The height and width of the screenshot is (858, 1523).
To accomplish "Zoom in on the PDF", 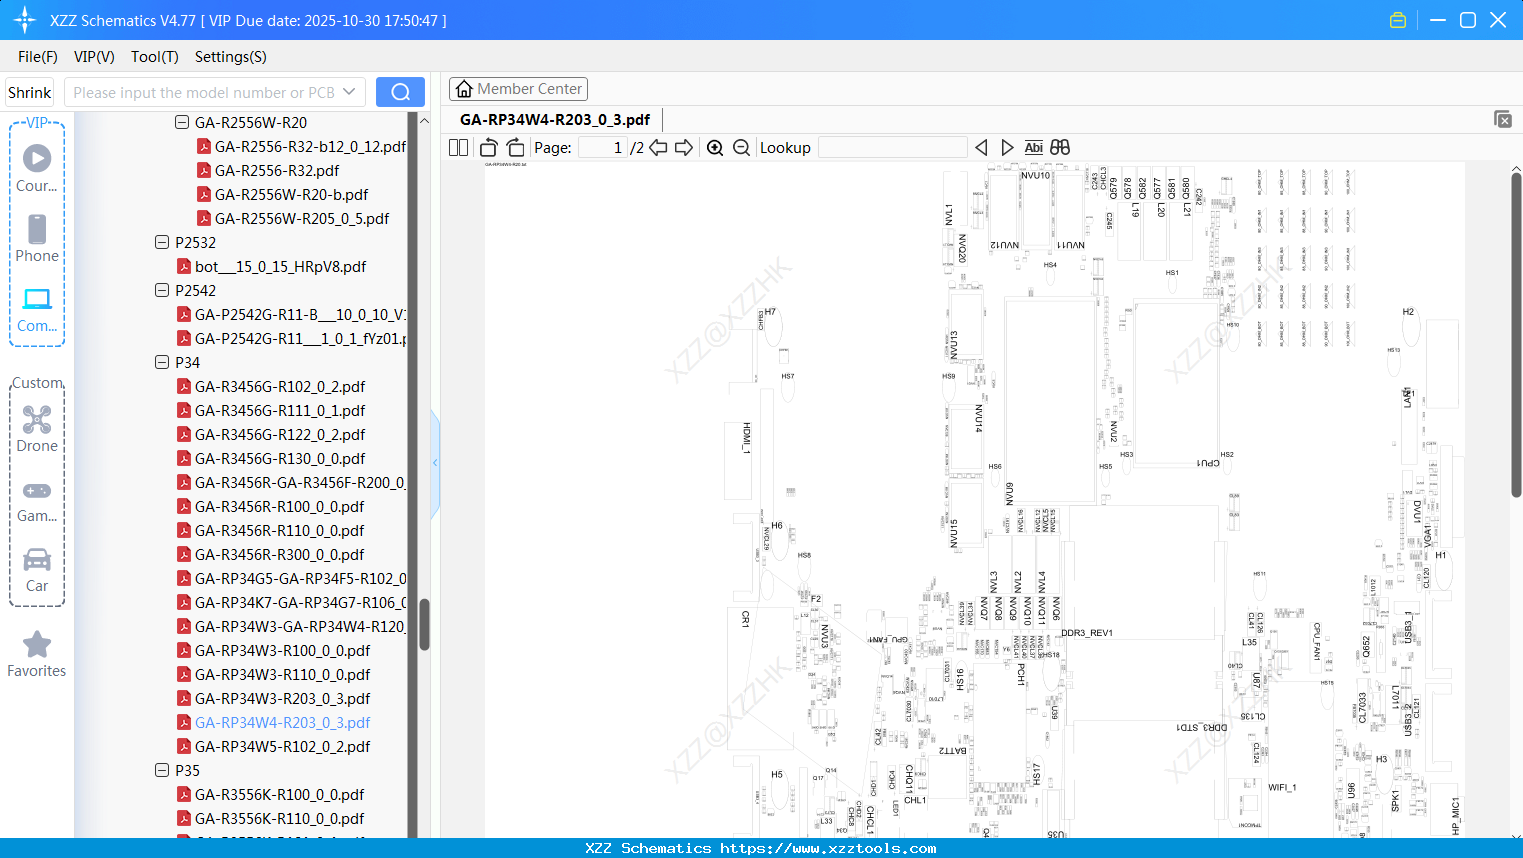I will tap(715, 147).
